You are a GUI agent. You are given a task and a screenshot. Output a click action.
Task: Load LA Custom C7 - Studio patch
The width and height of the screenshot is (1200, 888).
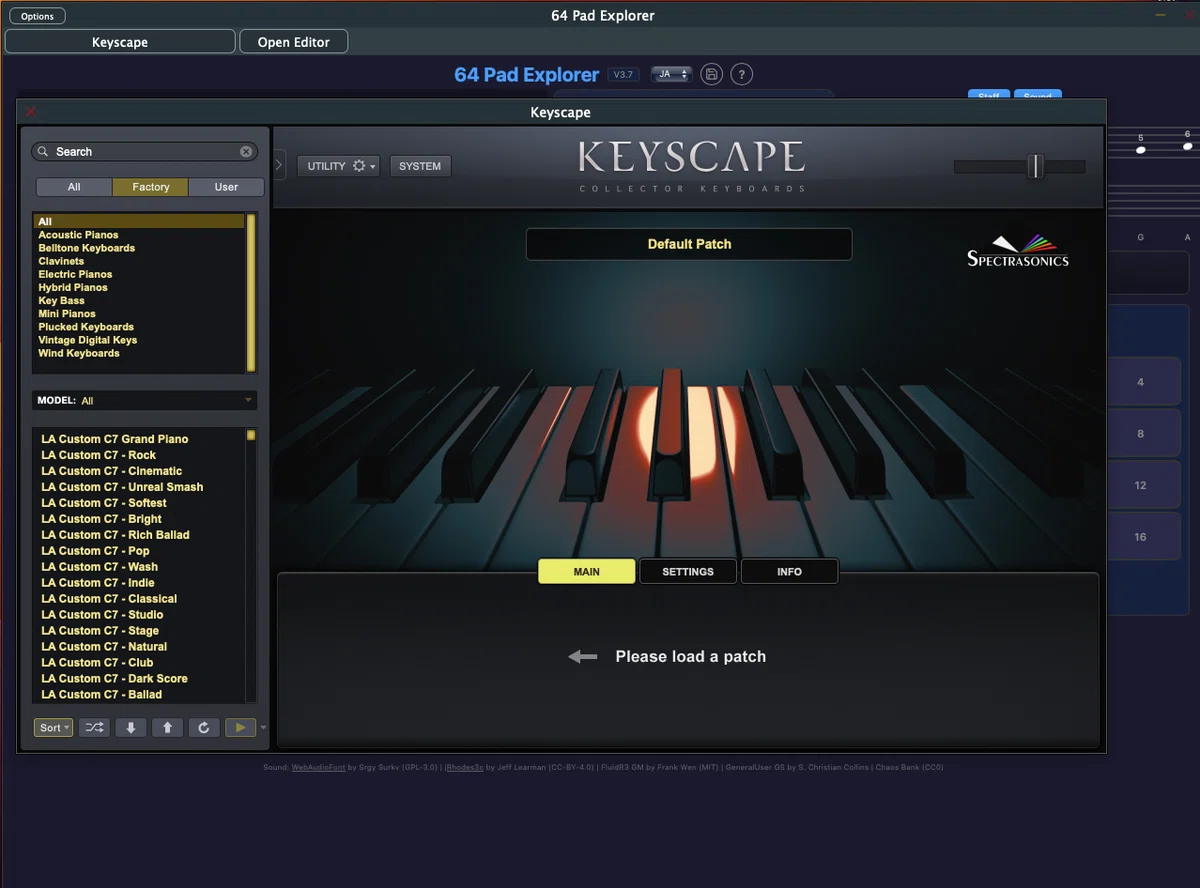(x=102, y=615)
